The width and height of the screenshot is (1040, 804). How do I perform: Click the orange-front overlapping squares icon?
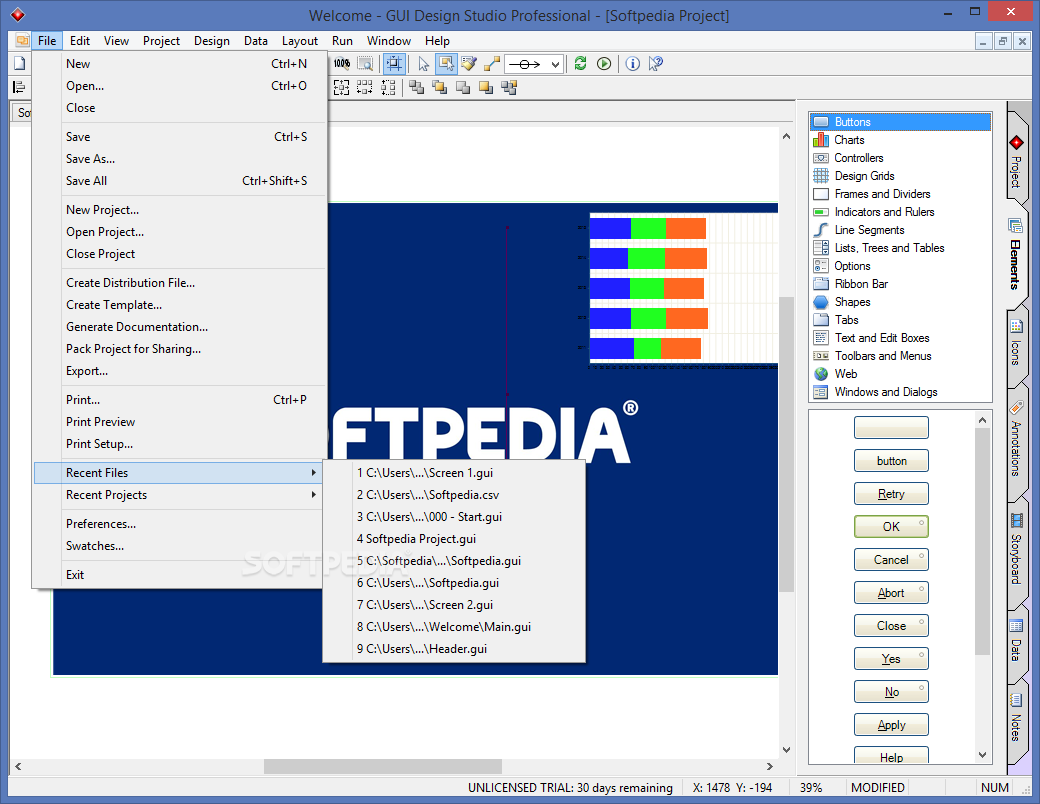(440, 87)
